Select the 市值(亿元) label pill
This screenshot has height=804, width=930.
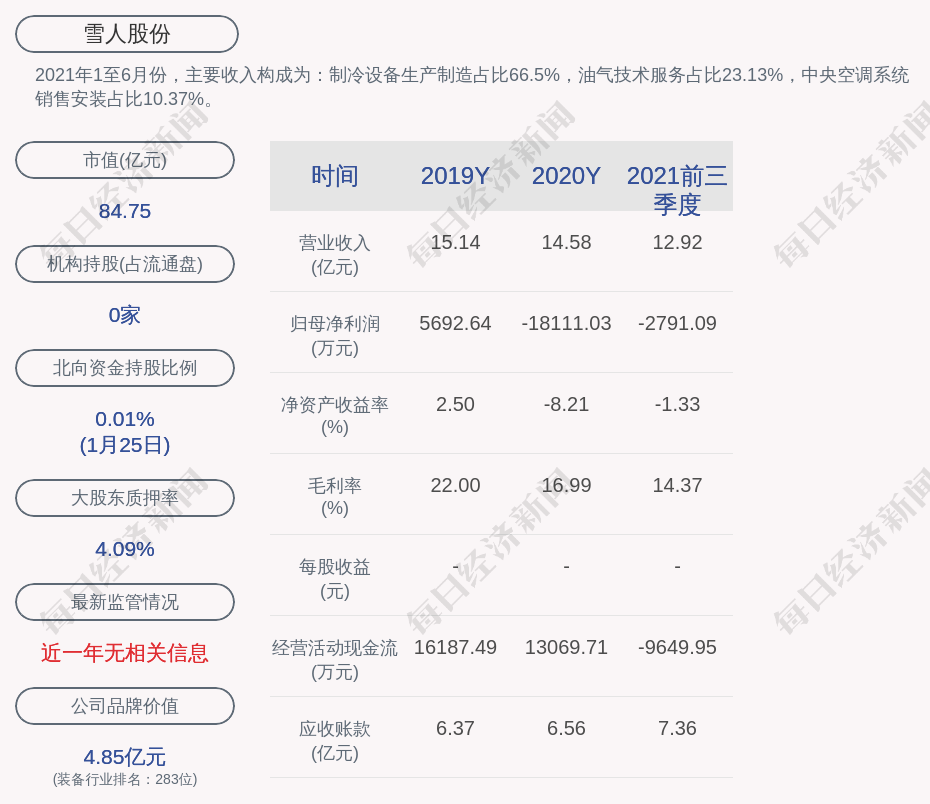pyautogui.click(x=125, y=160)
